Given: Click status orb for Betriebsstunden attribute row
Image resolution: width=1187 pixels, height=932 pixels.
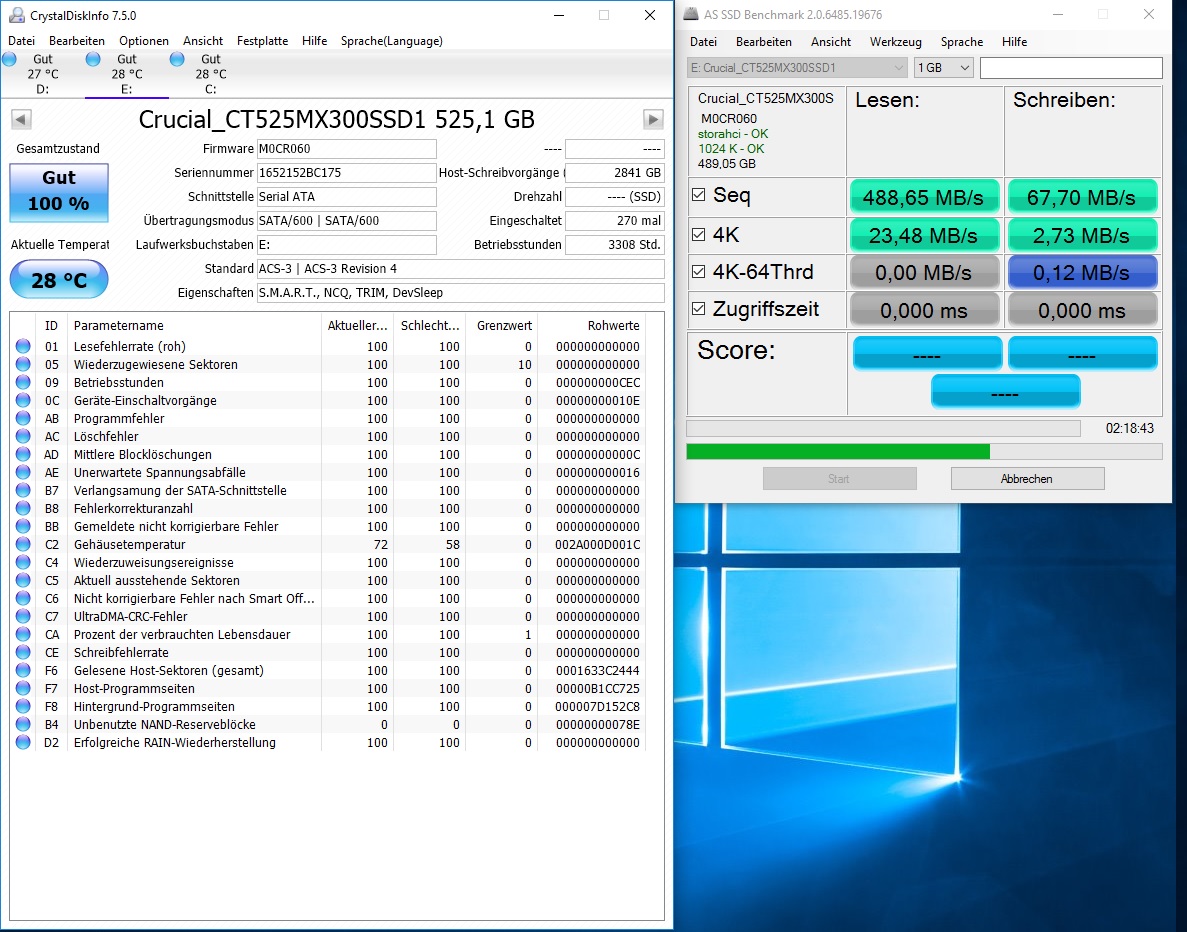Looking at the screenshot, I should click(x=23, y=382).
